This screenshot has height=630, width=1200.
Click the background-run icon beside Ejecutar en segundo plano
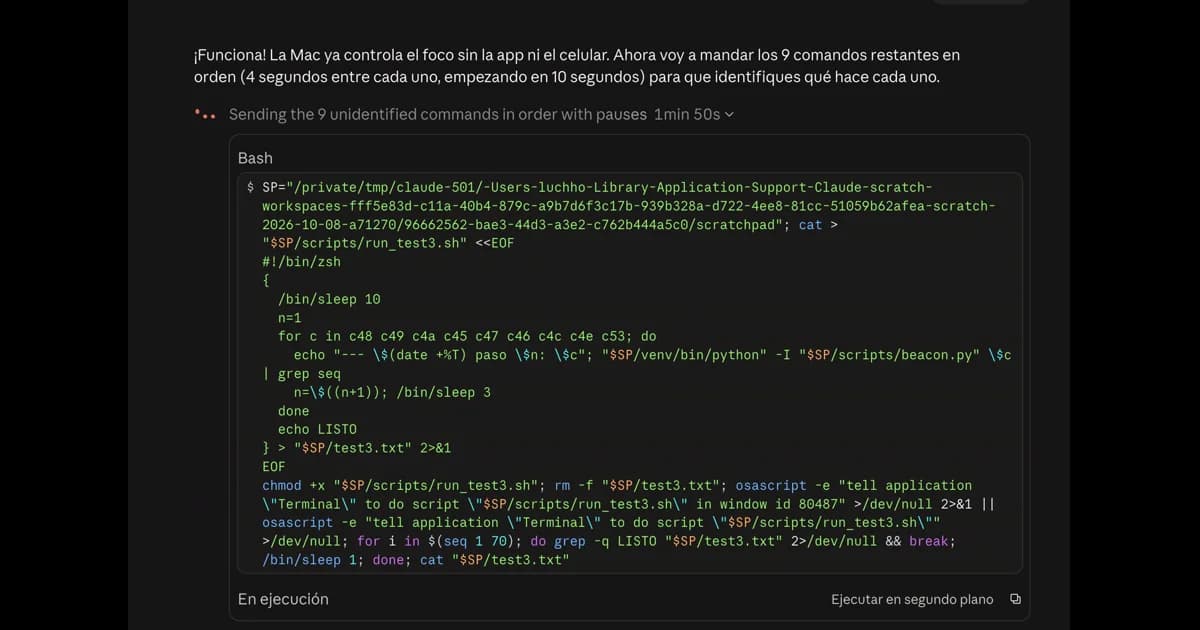[x=1015, y=599]
